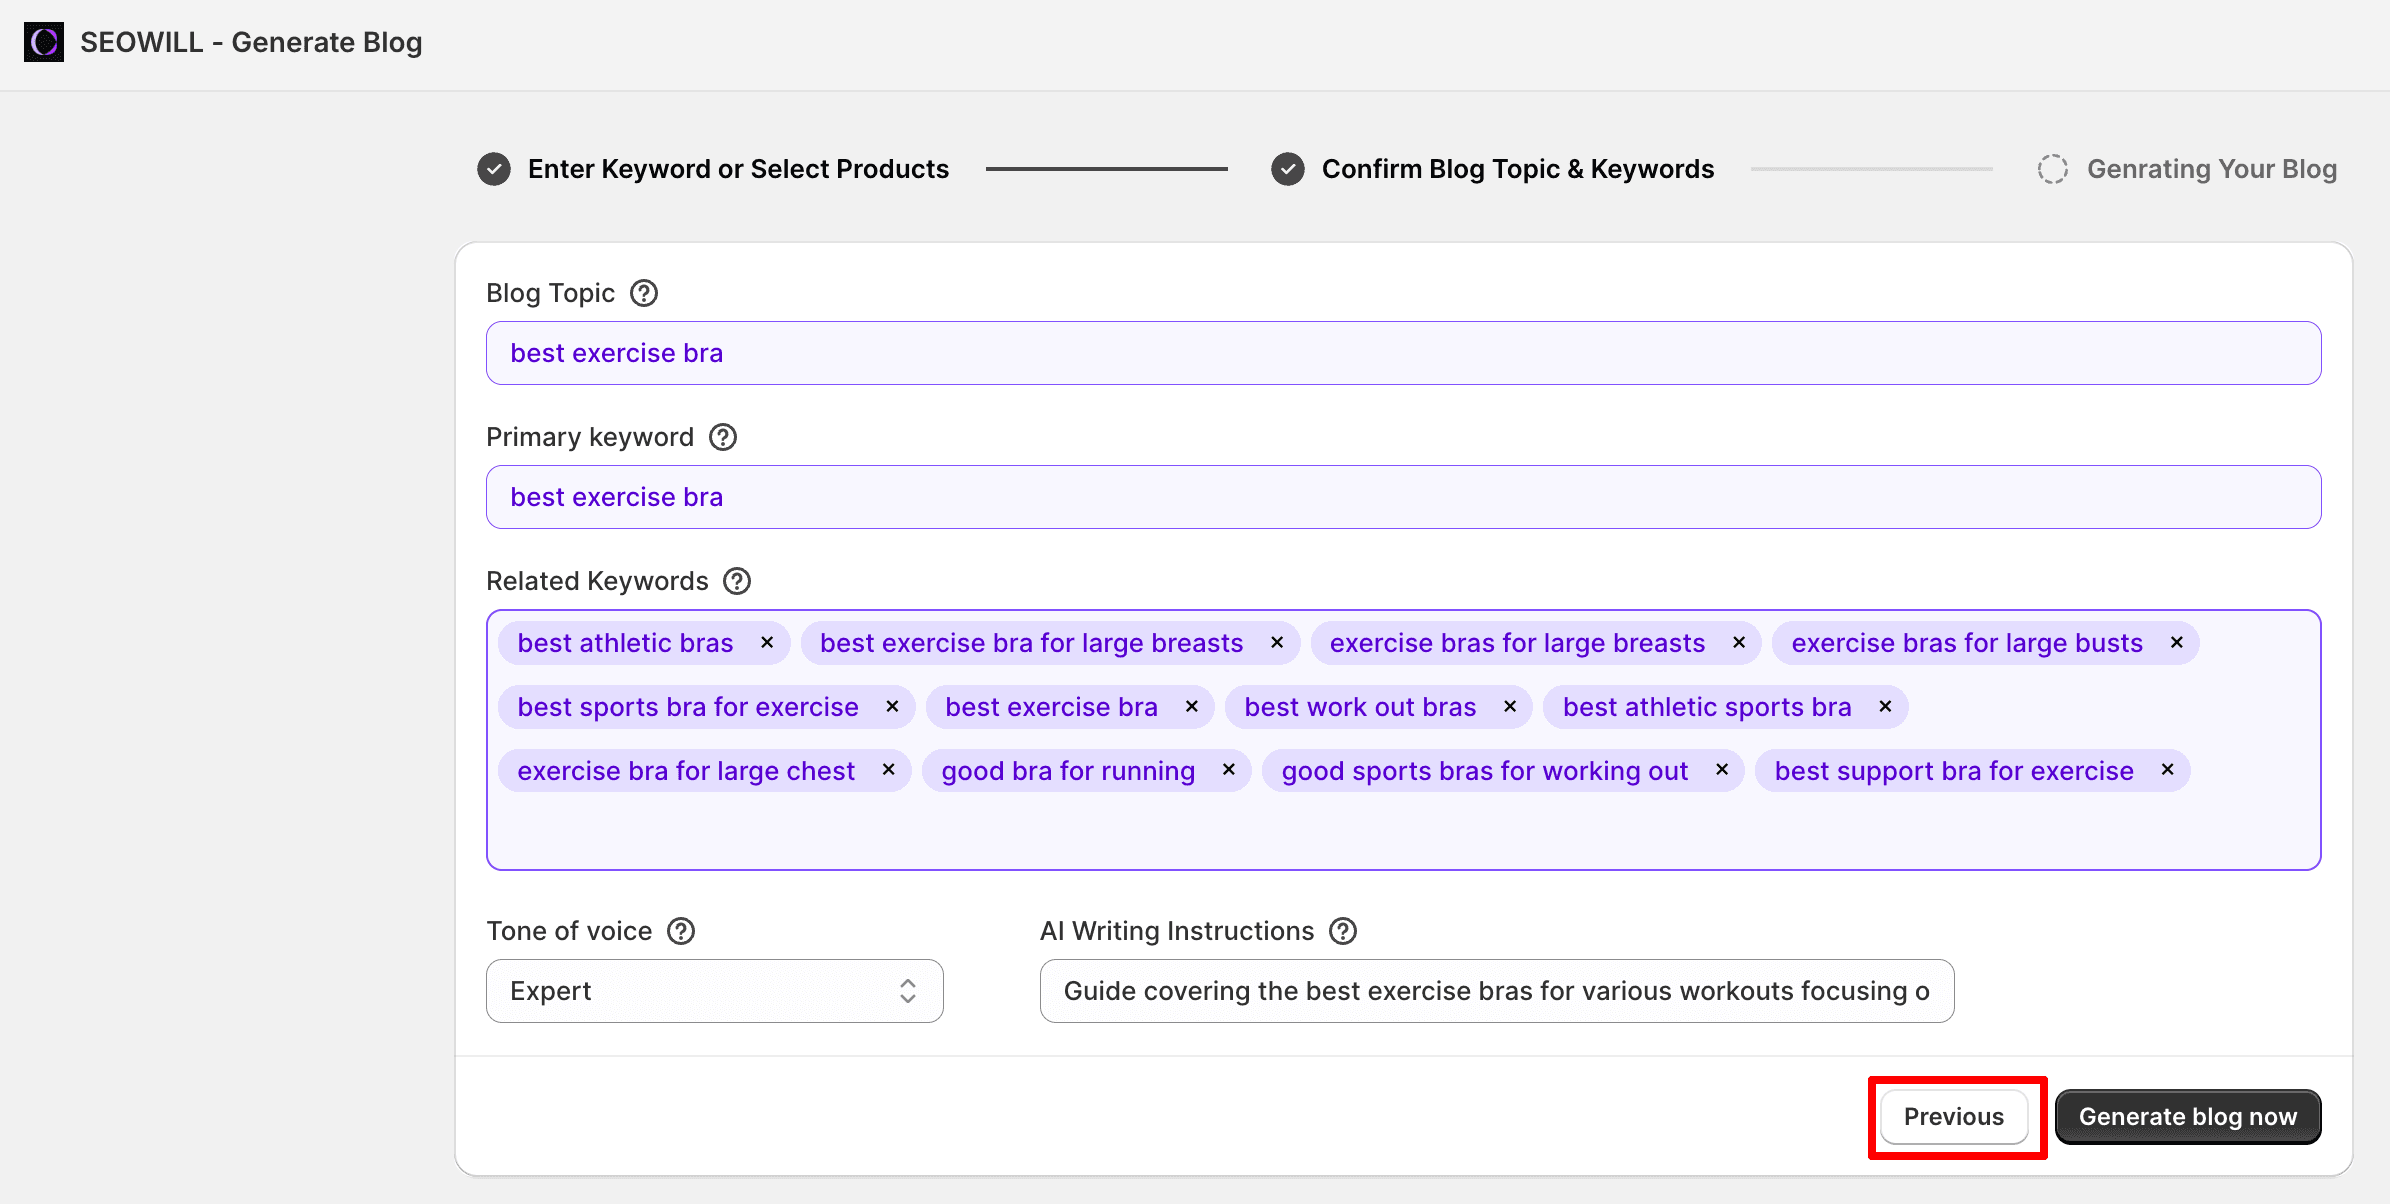Viewport: 2390px width, 1204px height.
Task: Remove the 'exercise bras for large busts' keyword
Action: [2176, 642]
